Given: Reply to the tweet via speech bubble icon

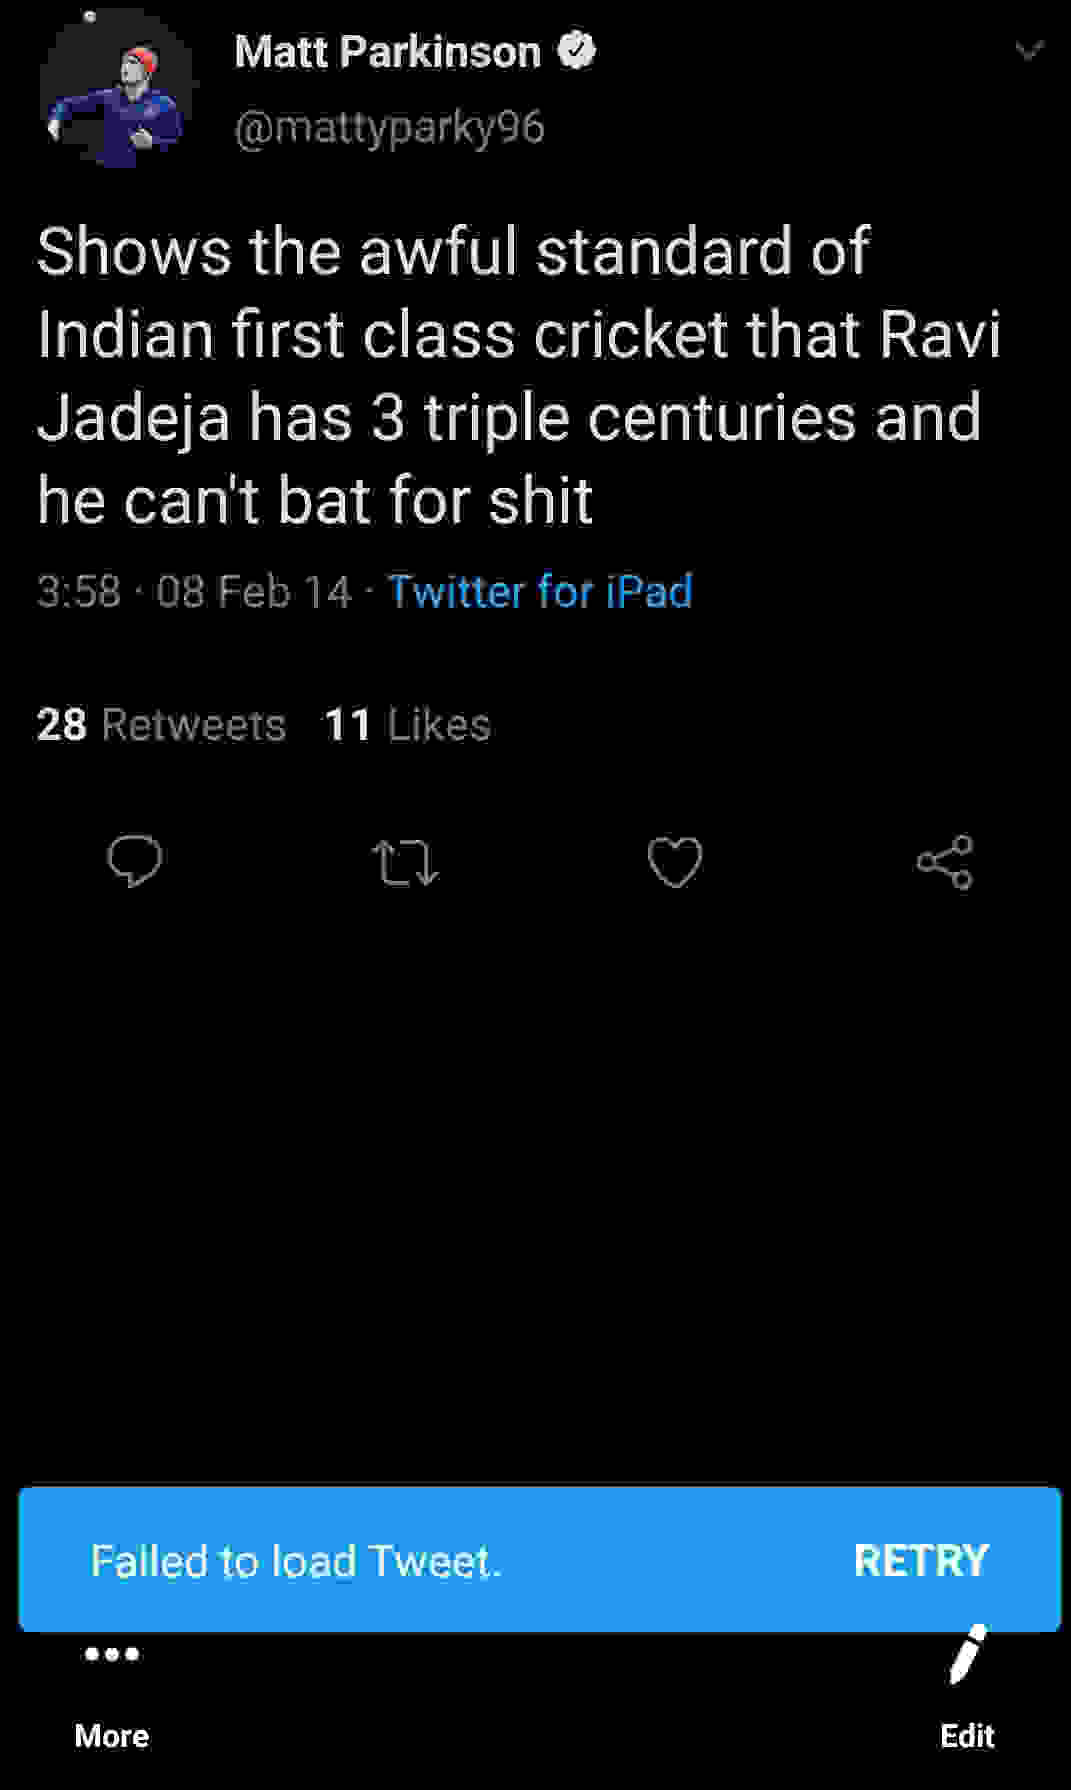Looking at the screenshot, I should (x=135, y=861).
